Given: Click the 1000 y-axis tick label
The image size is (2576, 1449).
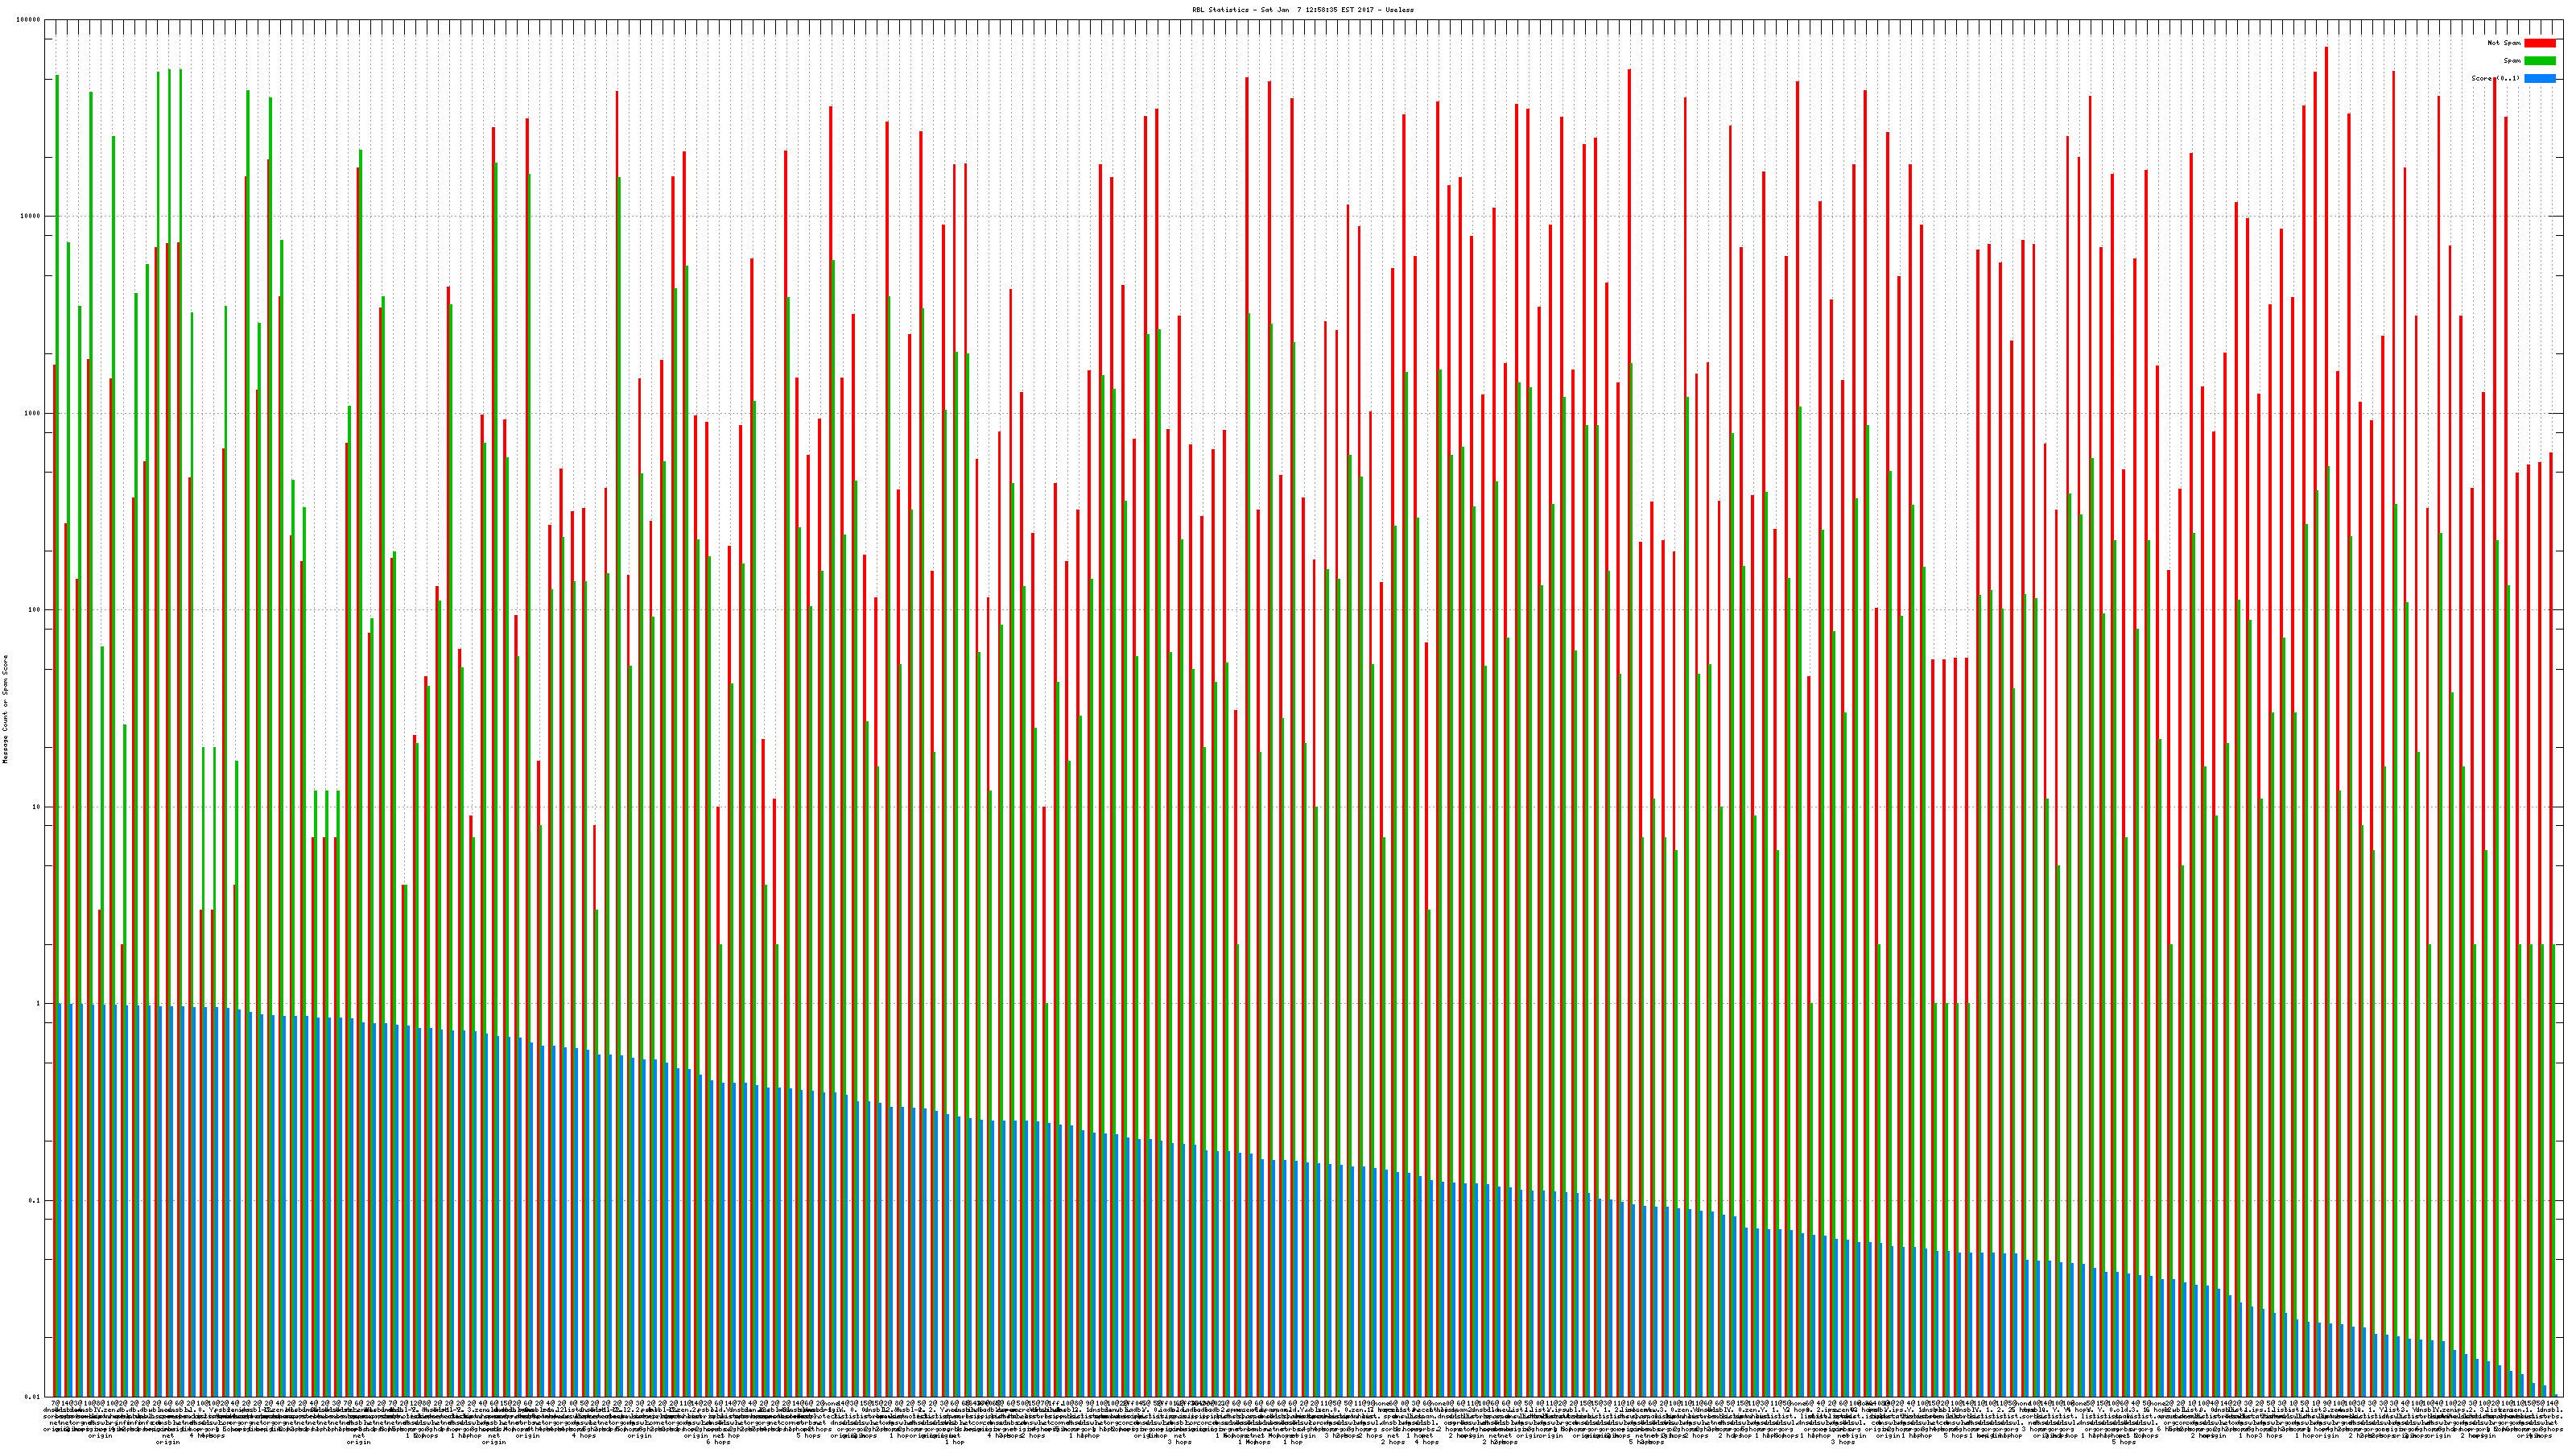Looking at the screenshot, I should [34, 413].
